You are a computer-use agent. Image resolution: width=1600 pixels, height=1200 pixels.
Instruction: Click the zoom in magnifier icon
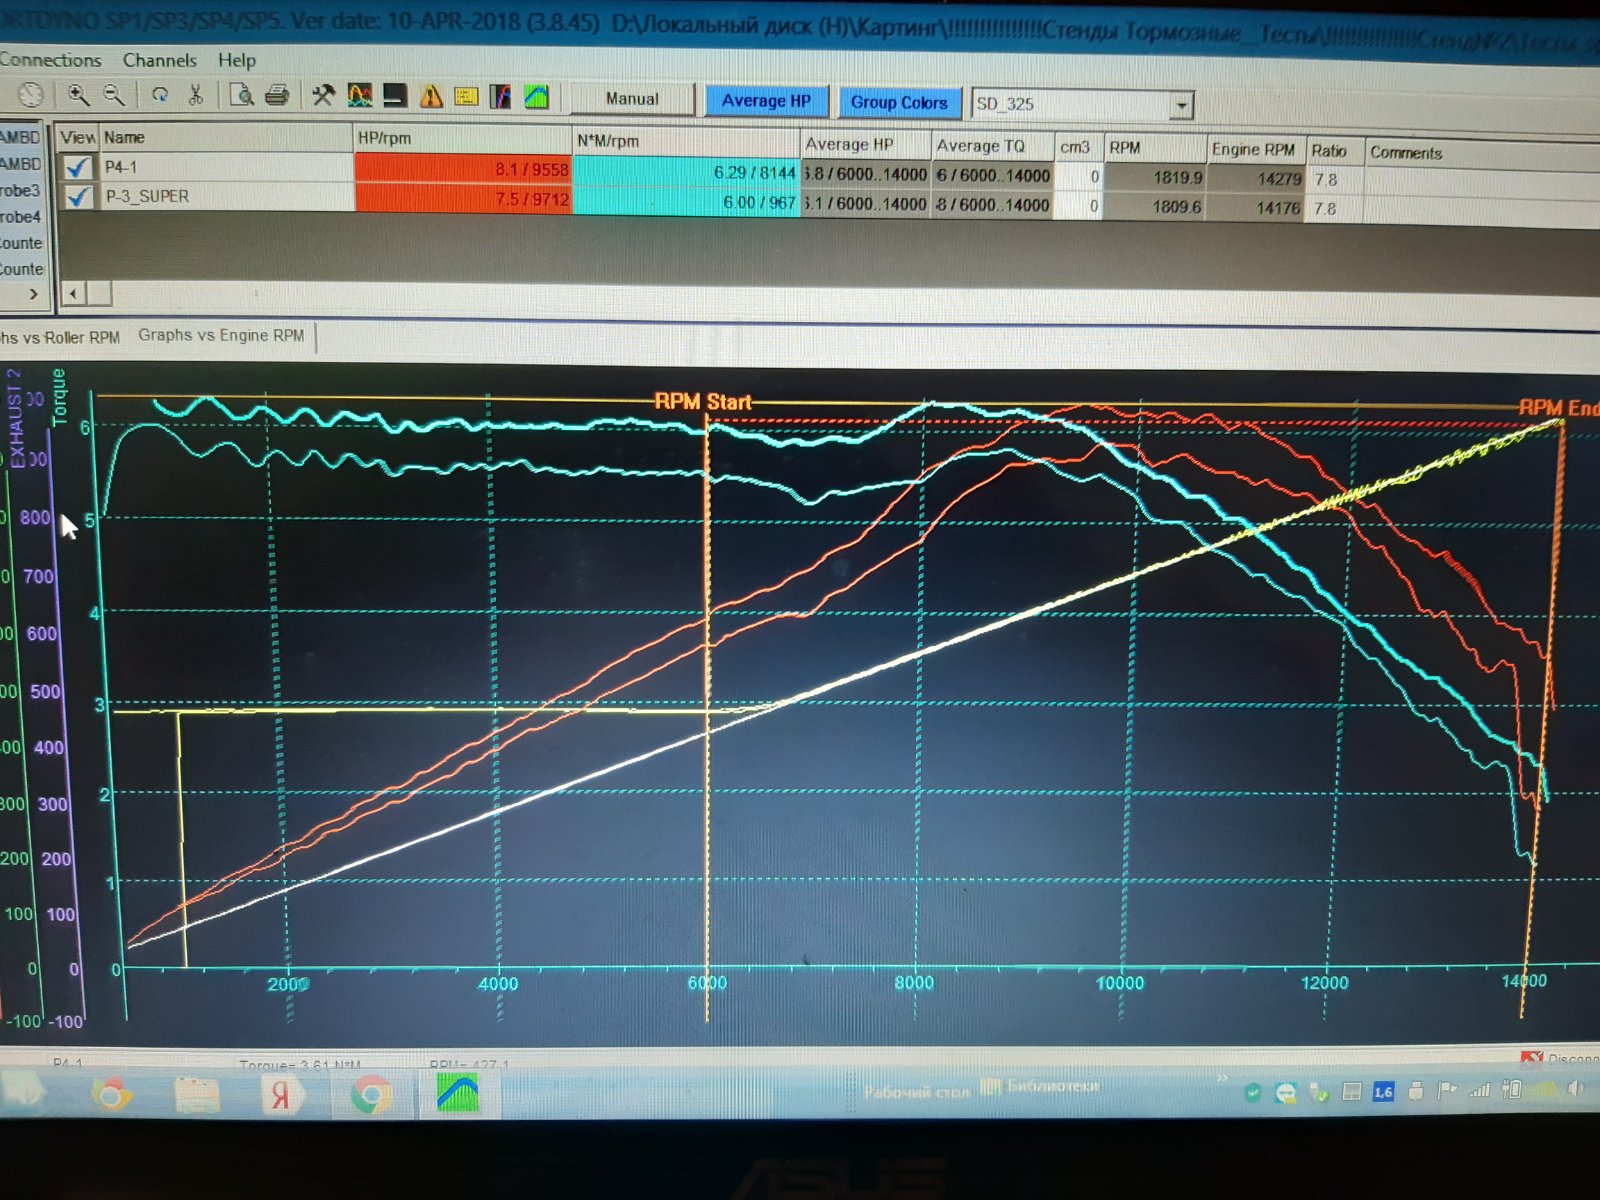pyautogui.click(x=77, y=95)
